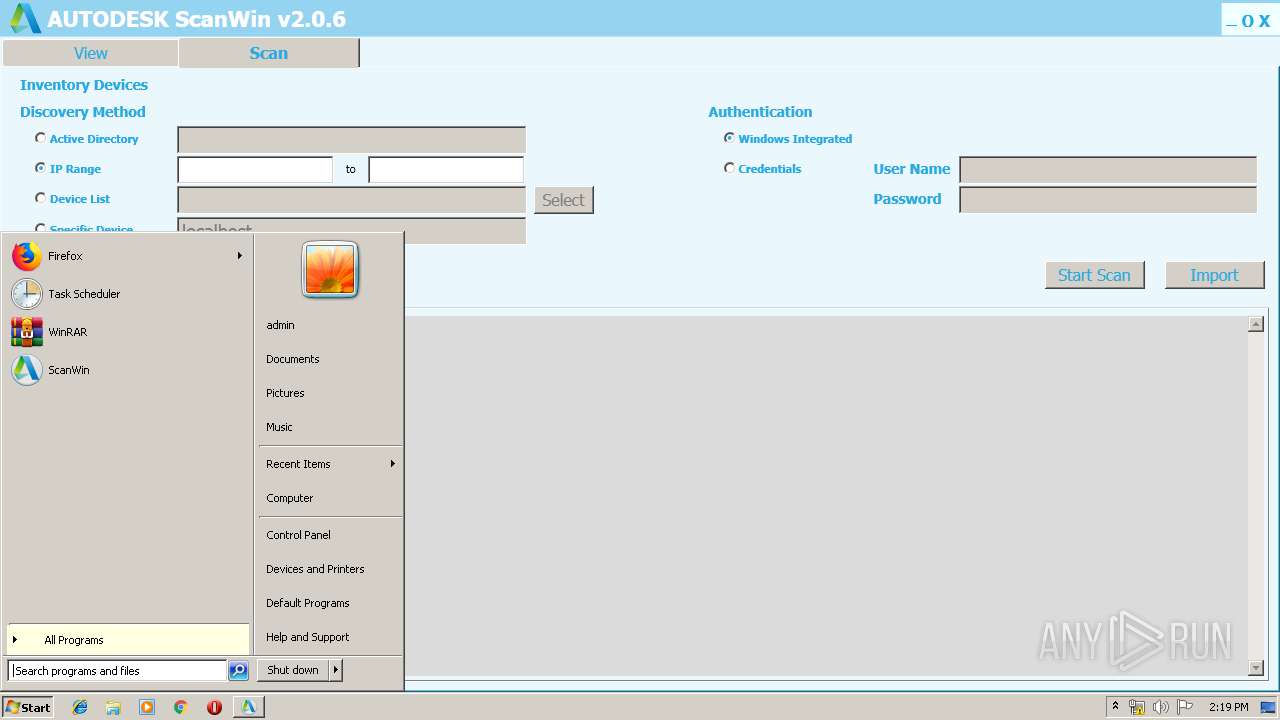Open Default Programs entry
The height and width of the screenshot is (720, 1280).
pos(308,603)
